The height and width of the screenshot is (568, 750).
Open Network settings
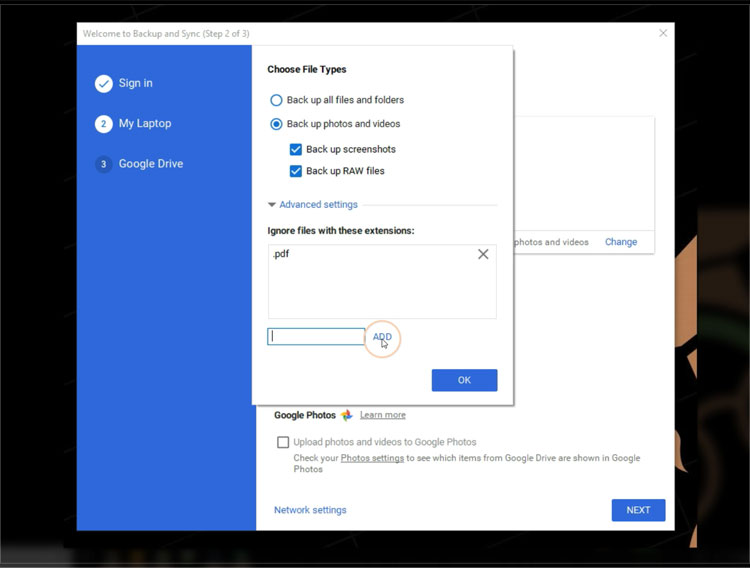coord(310,510)
